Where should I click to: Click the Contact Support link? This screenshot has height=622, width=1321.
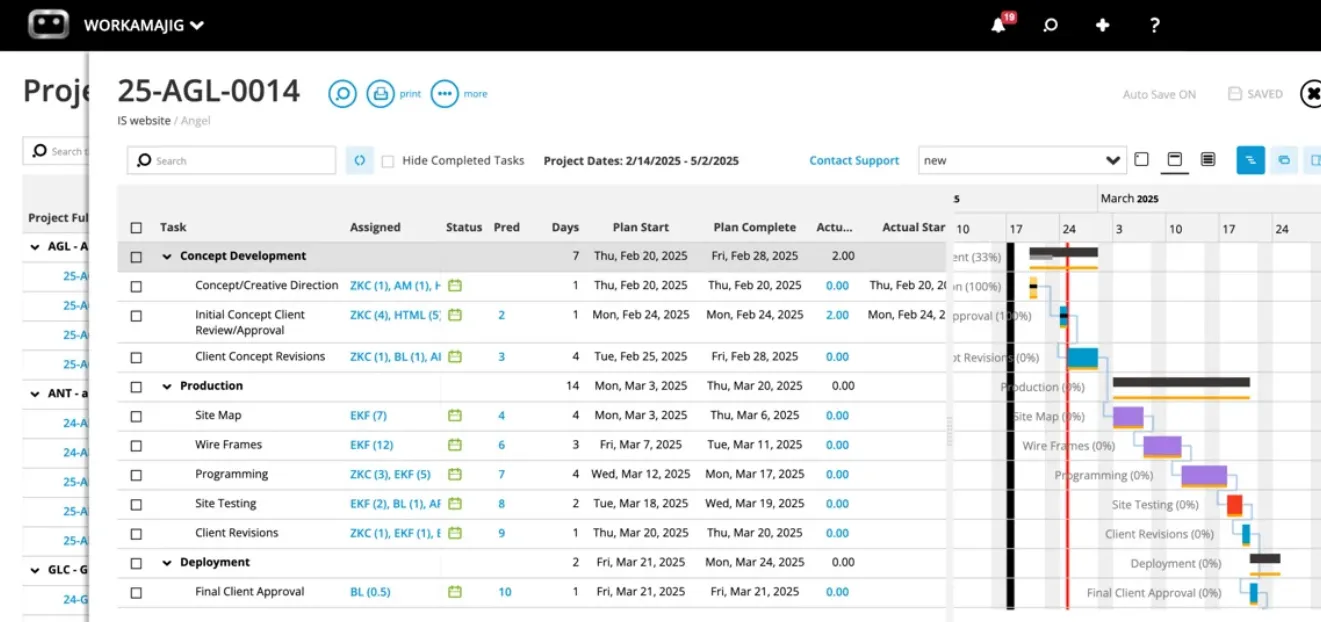pos(854,160)
